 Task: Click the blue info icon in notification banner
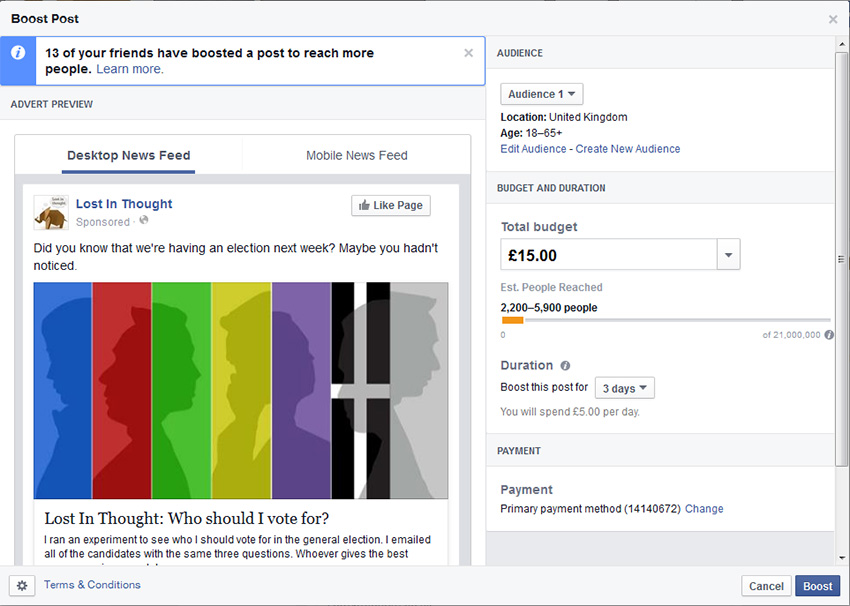pos(18,53)
